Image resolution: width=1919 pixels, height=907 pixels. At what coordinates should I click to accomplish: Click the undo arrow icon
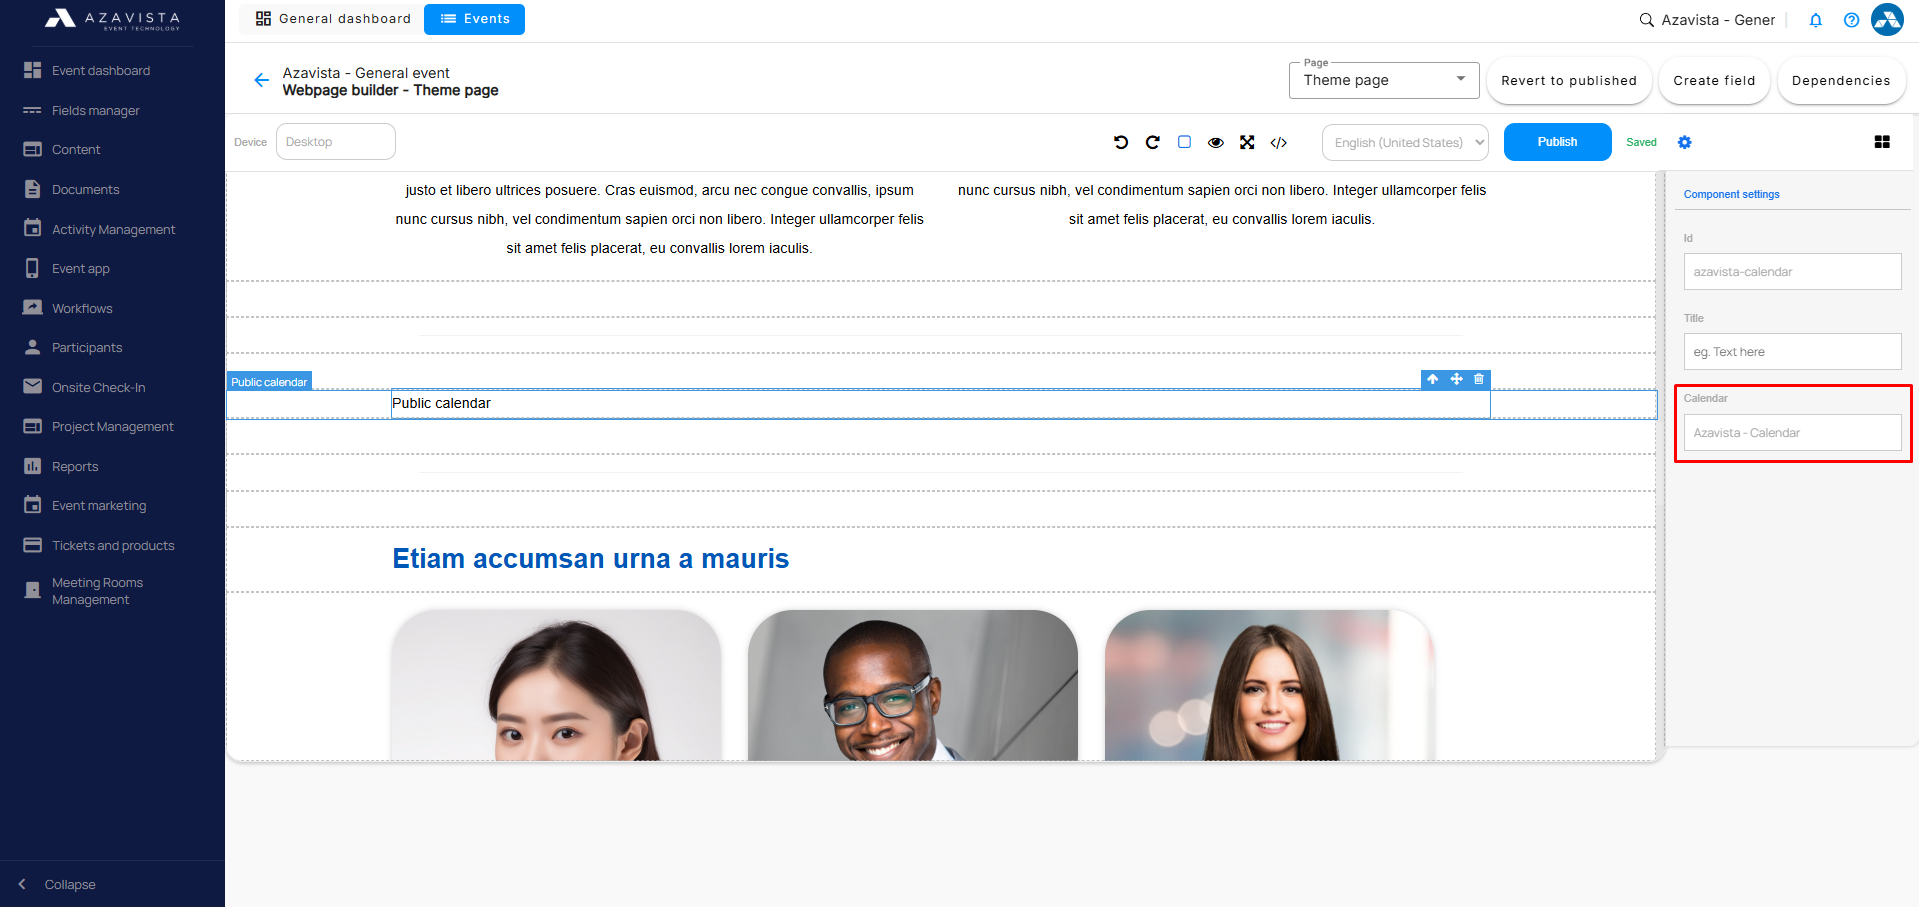1121,142
